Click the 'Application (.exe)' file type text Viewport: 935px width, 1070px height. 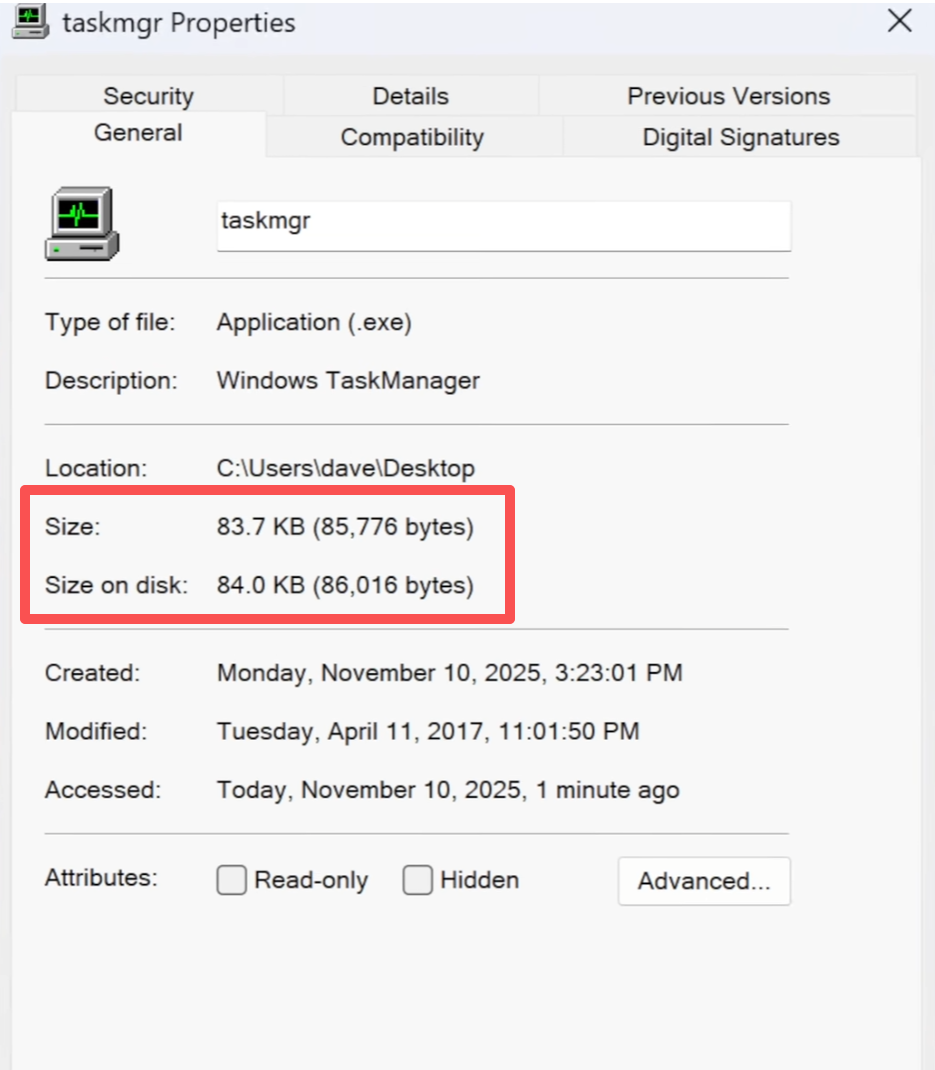click(x=315, y=322)
